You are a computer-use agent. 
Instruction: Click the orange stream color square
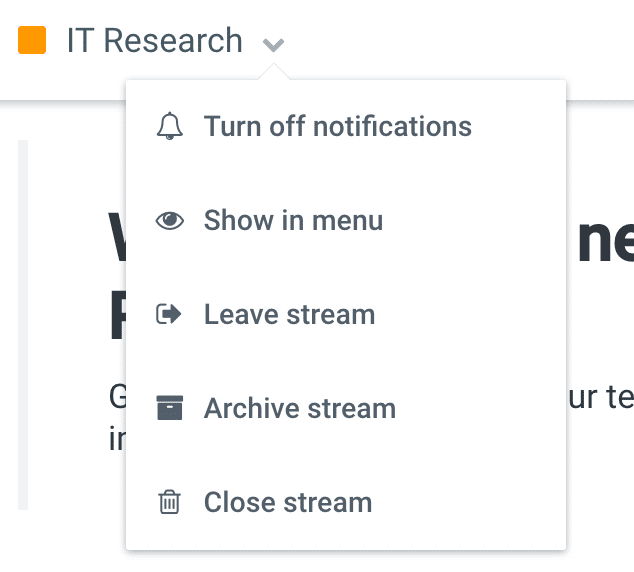pyautogui.click(x=32, y=41)
